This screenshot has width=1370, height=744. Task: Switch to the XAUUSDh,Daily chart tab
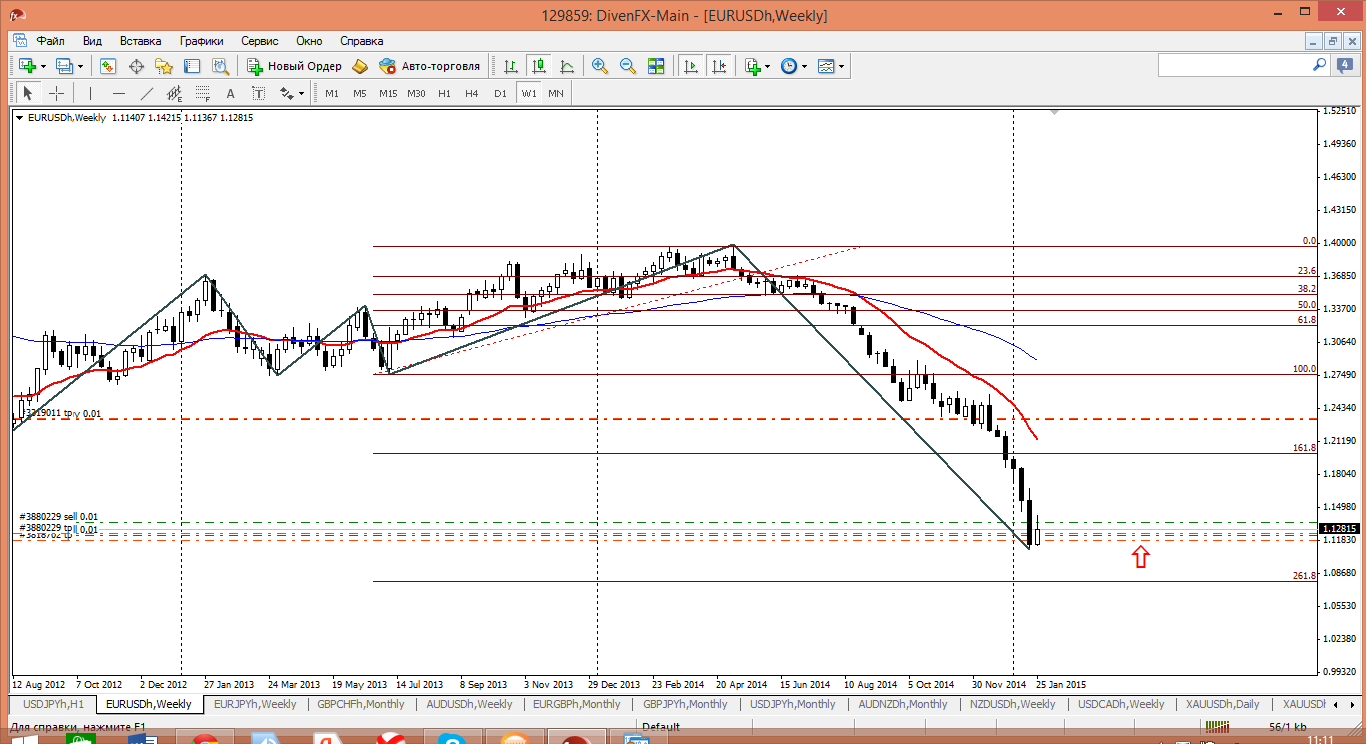[1222, 704]
